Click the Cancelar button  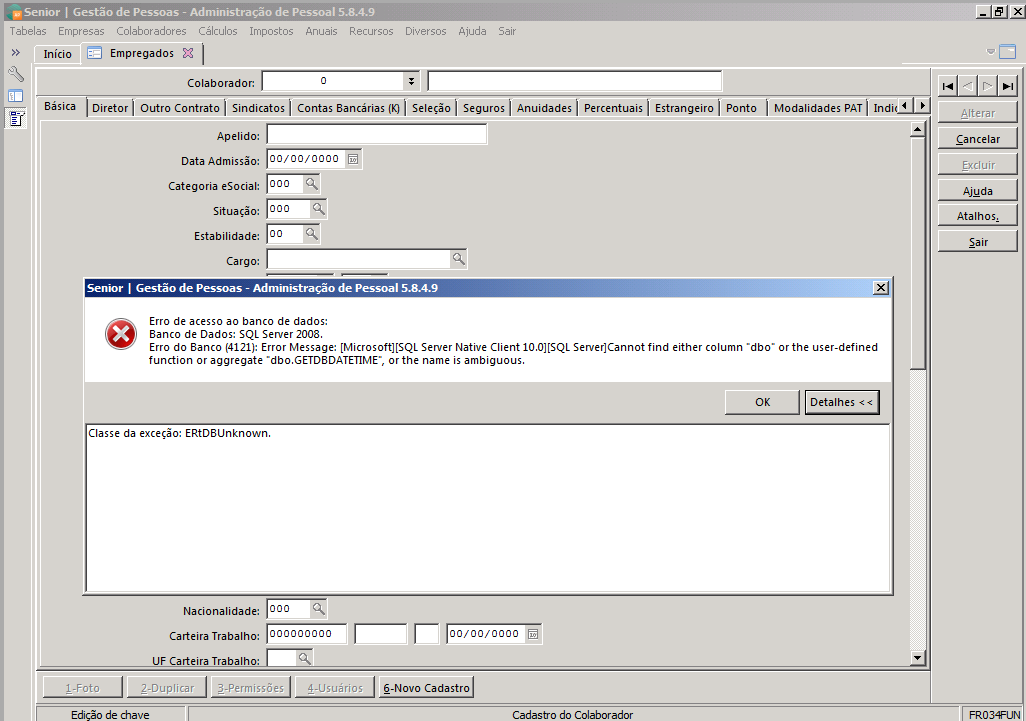[977, 139]
